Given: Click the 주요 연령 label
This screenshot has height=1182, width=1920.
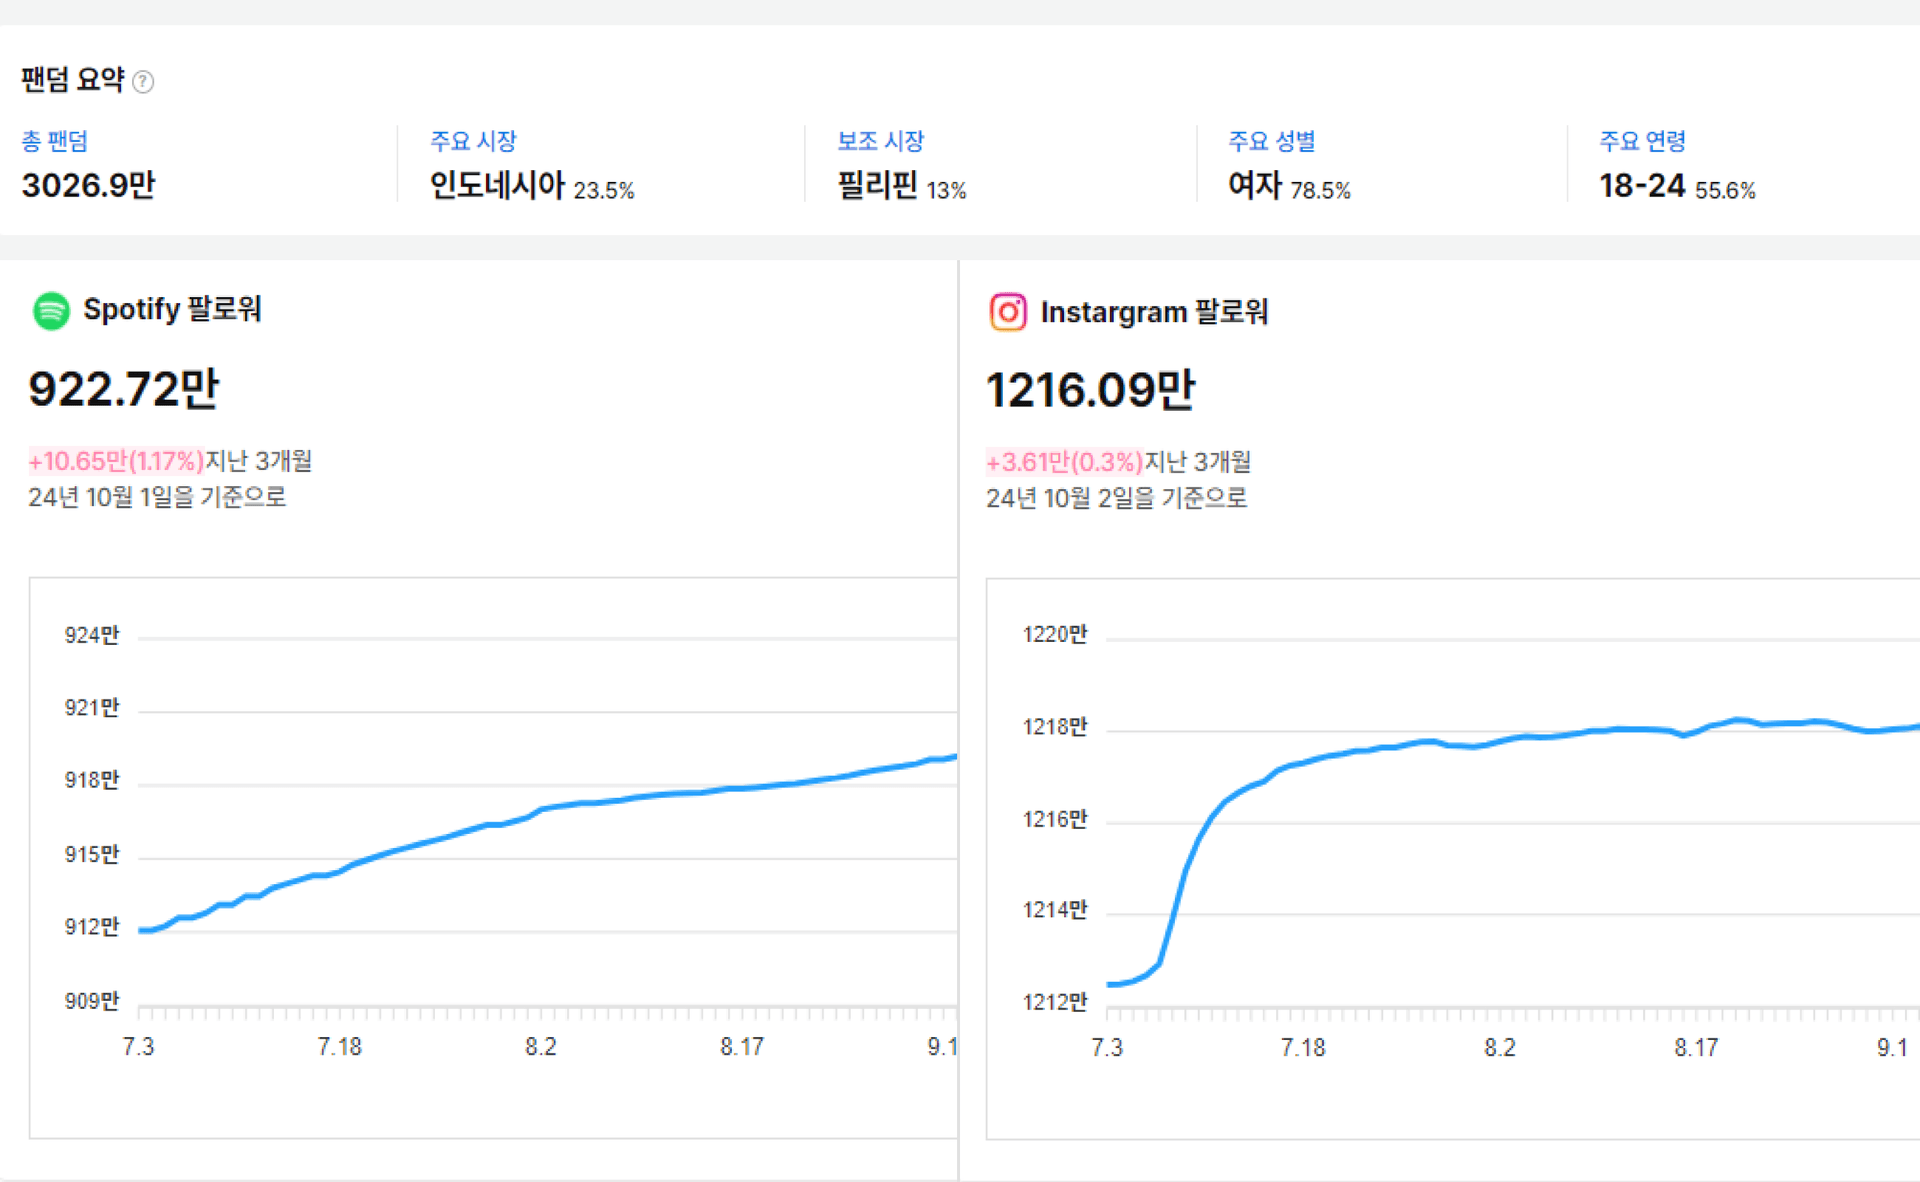Looking at the screenshot, I should pos(1642,141).
